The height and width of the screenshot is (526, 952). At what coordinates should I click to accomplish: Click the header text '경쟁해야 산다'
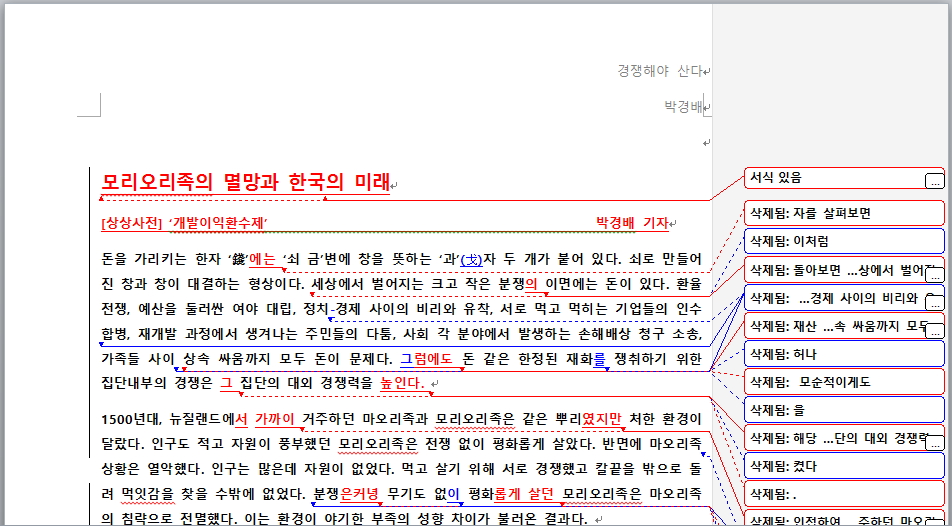click(659, 71)
